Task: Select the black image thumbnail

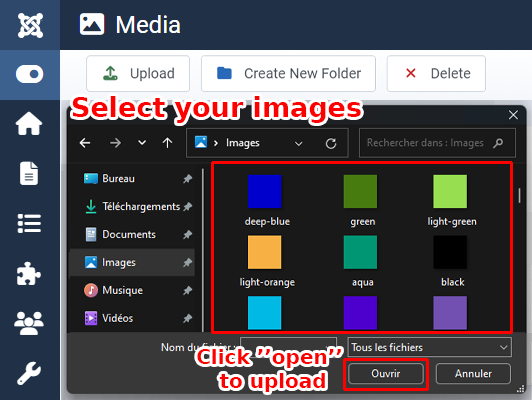Action: [450, 252]
